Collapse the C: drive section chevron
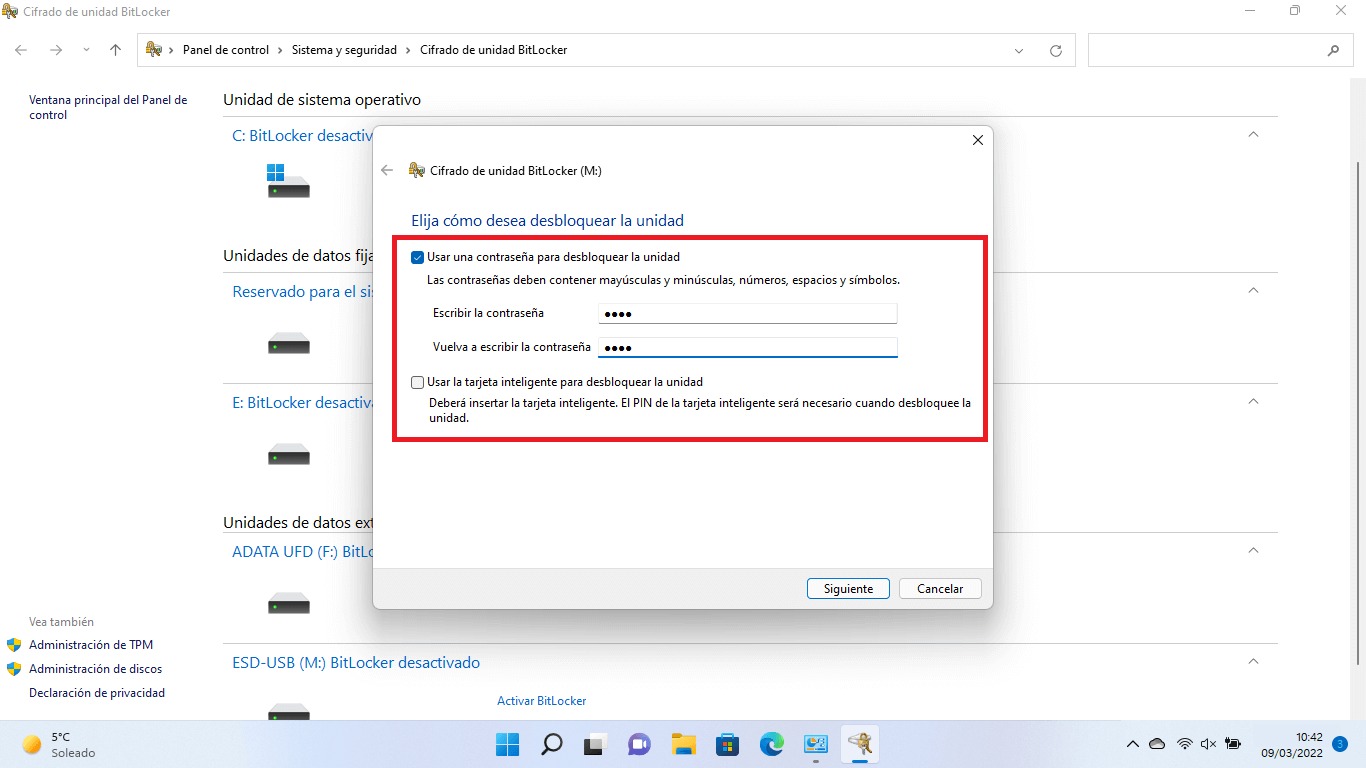The height and width of the screenshot is (768, 1366). (1253, 134)
